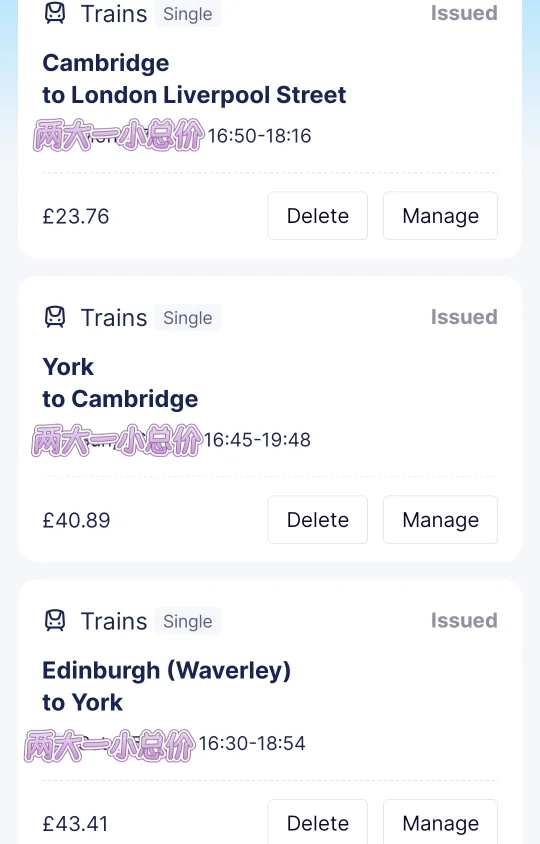Open Cambridge to London Liverpool Street journey
Image resolution: width=540 pixels, height=844 pixels.
(194, 79)
